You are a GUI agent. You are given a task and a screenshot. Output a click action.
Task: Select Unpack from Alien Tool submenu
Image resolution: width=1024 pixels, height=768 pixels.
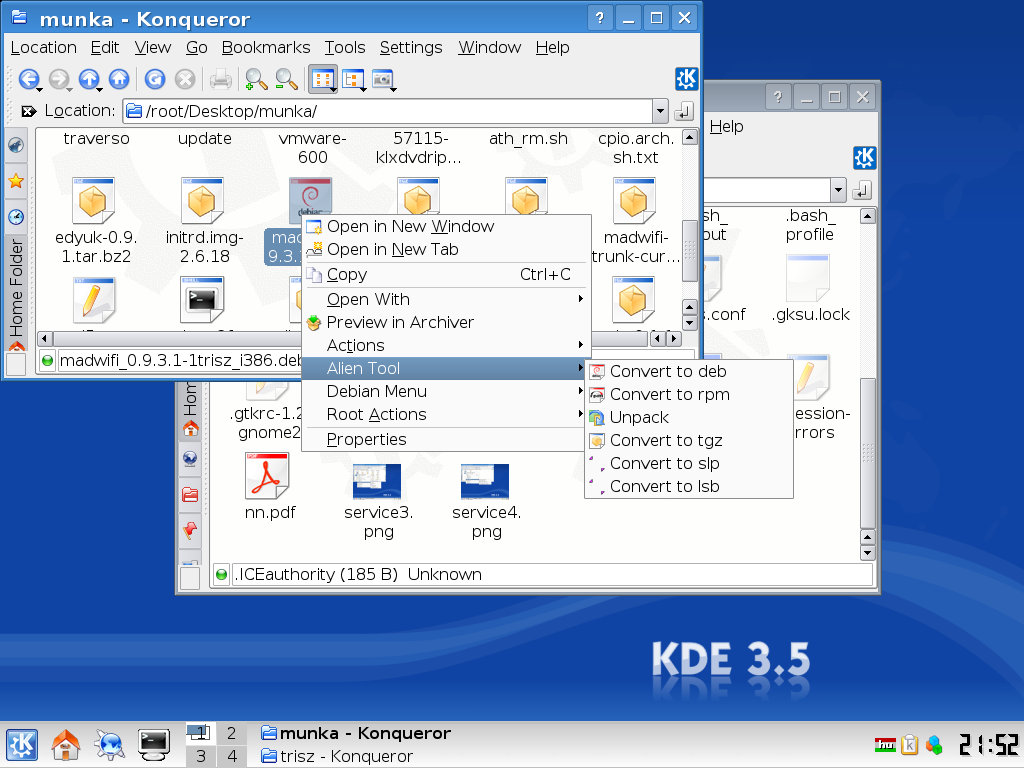[688, 417]
